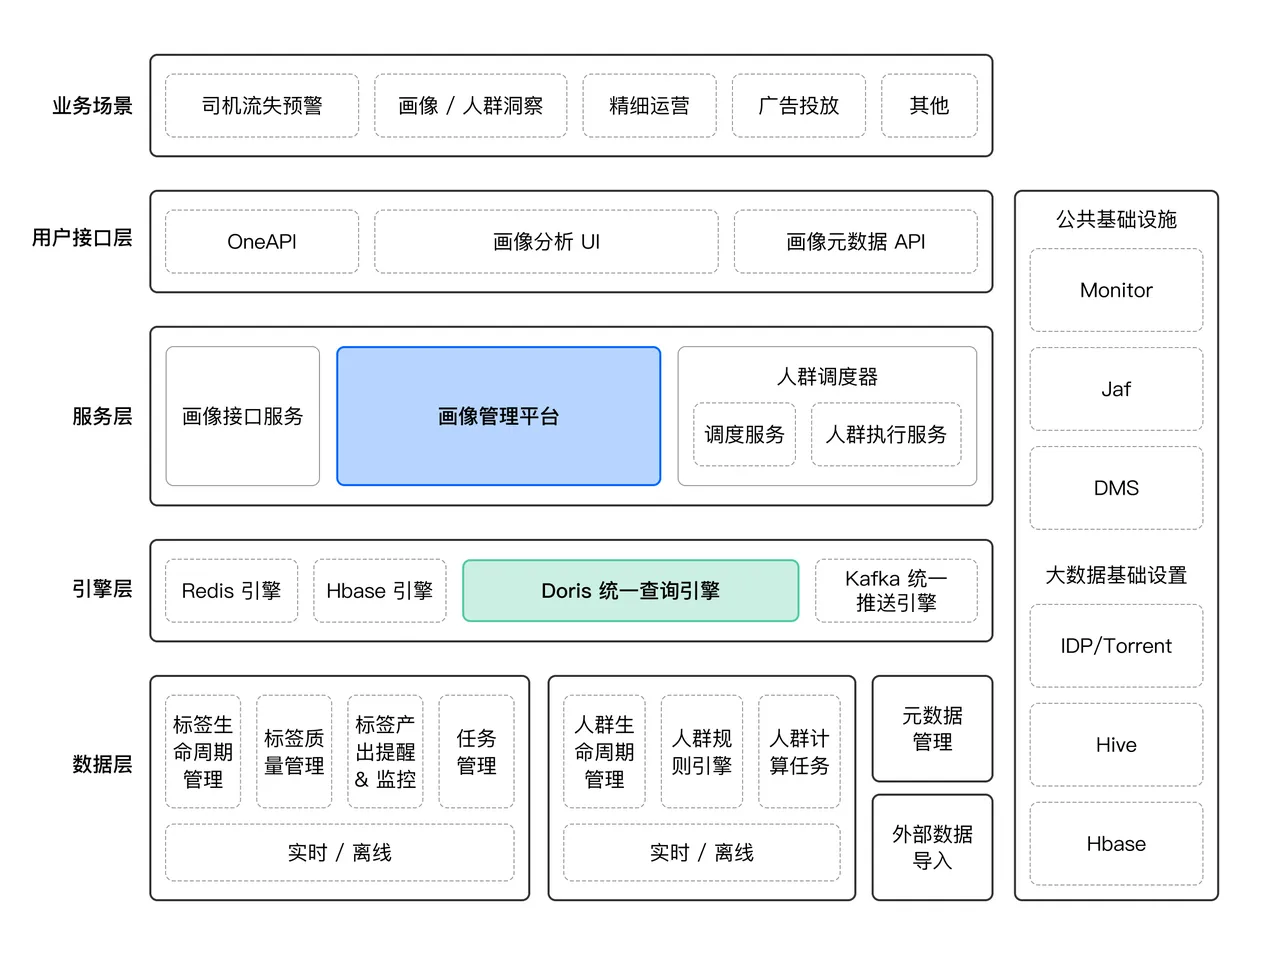Click the Redis 引擎 box

pyautogui.click(x=231, y=590)
